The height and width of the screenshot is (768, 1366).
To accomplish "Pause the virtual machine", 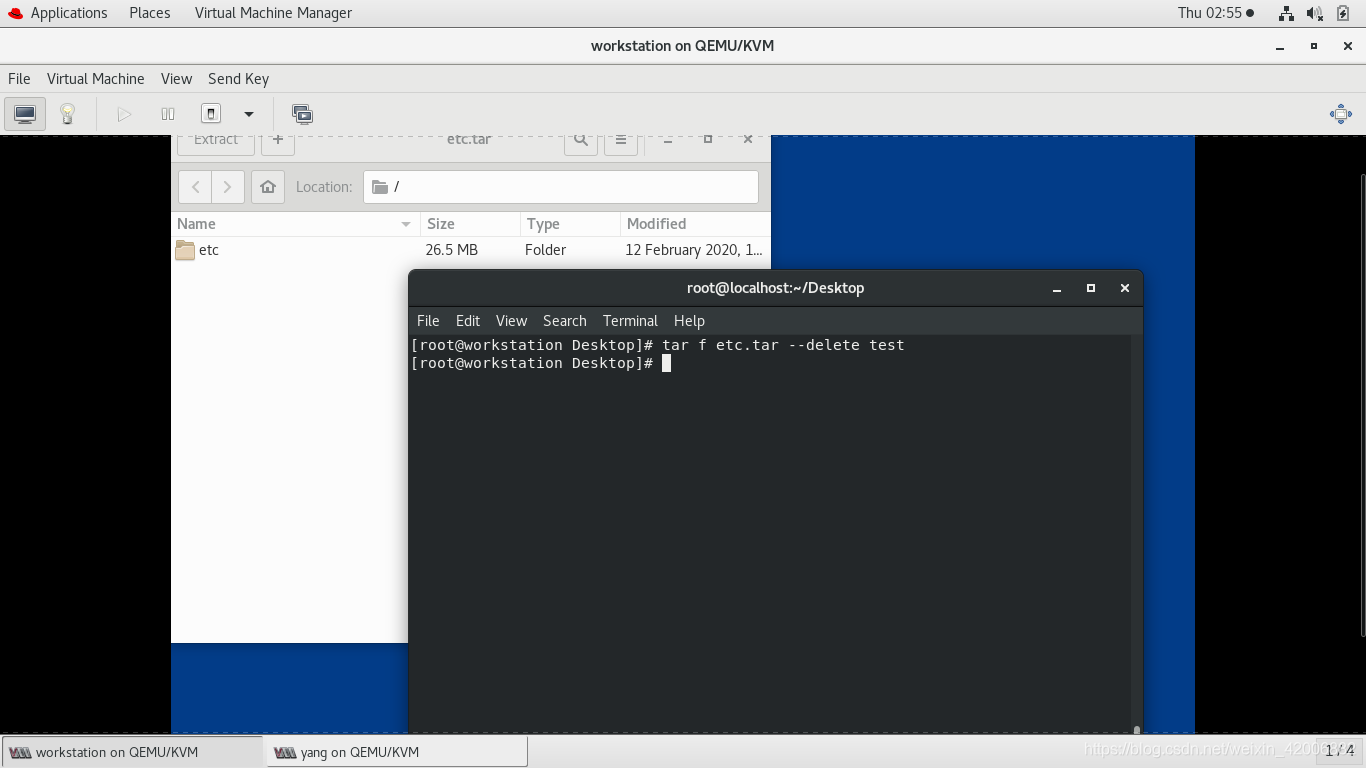I will pos(168,114).
